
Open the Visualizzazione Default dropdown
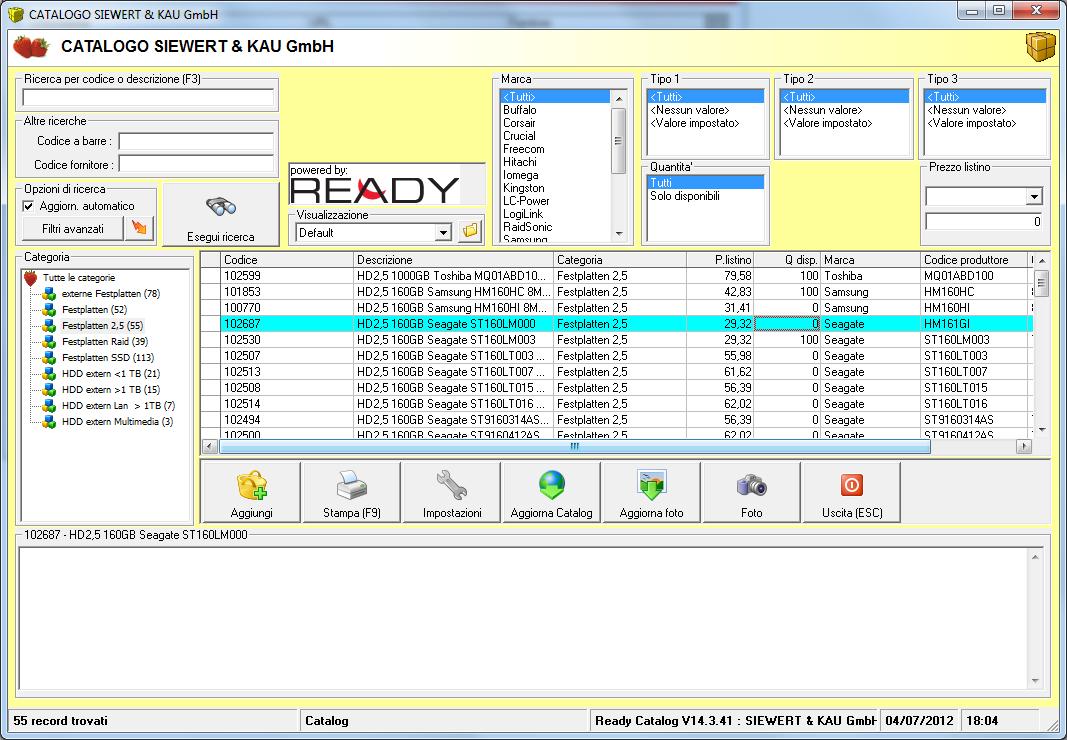(443, 232)
